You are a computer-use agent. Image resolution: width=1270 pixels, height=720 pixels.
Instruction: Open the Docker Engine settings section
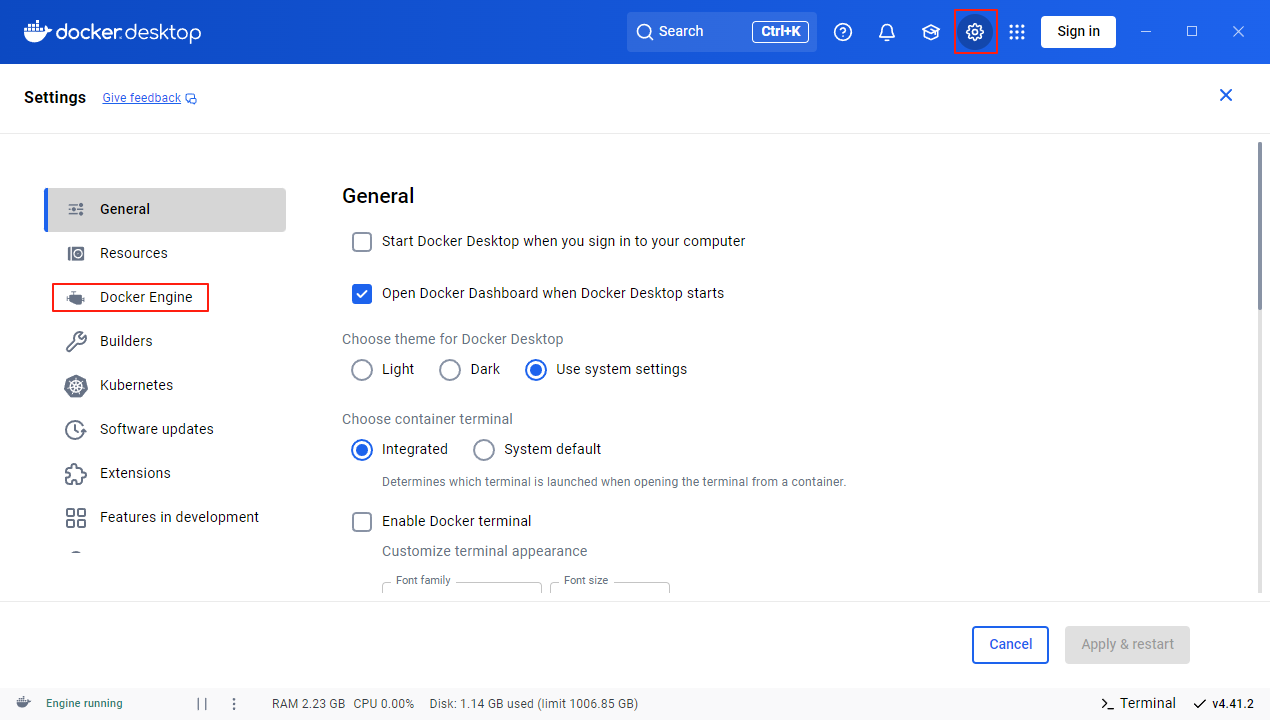click(146, 297)
